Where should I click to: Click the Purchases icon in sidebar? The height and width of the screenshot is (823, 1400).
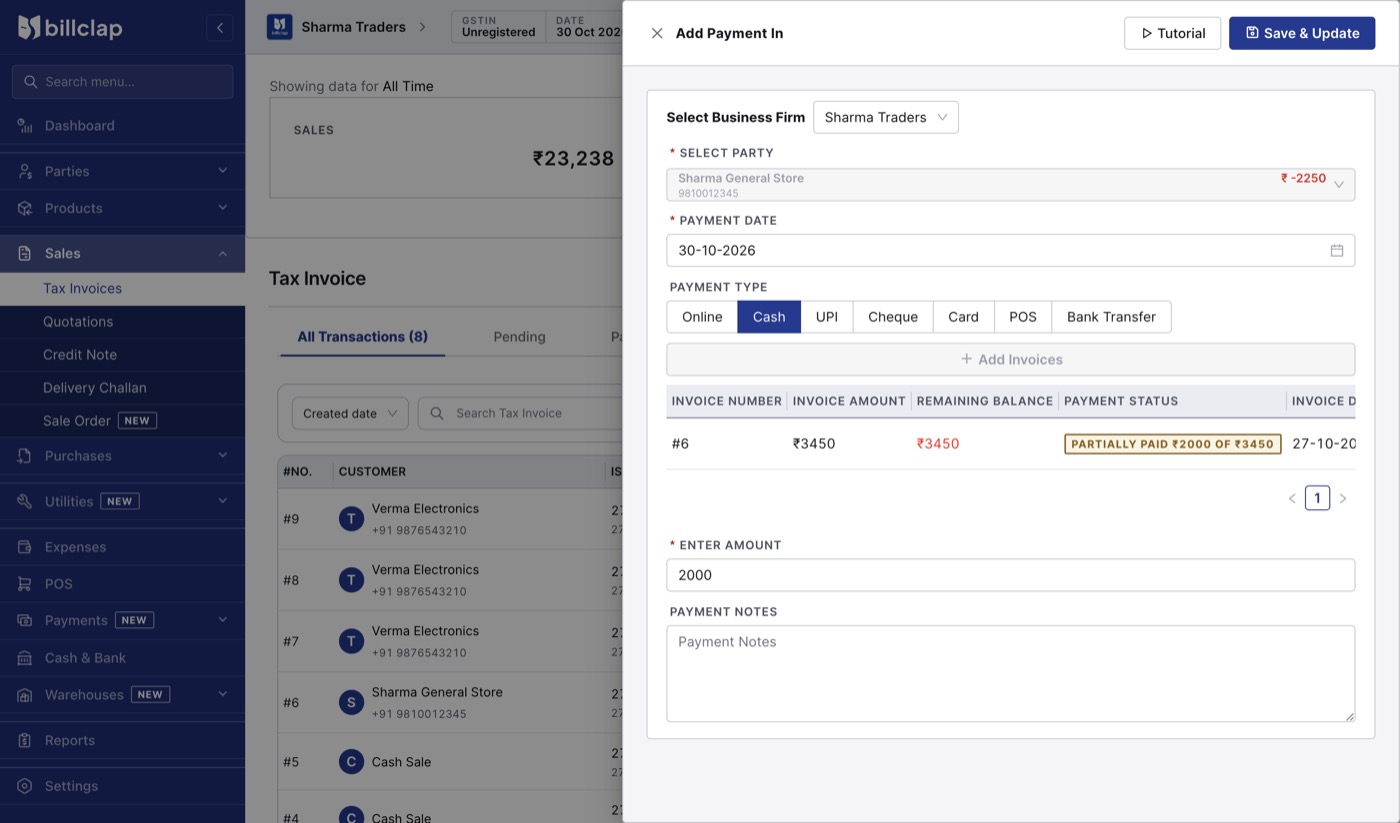pos(25,455)
